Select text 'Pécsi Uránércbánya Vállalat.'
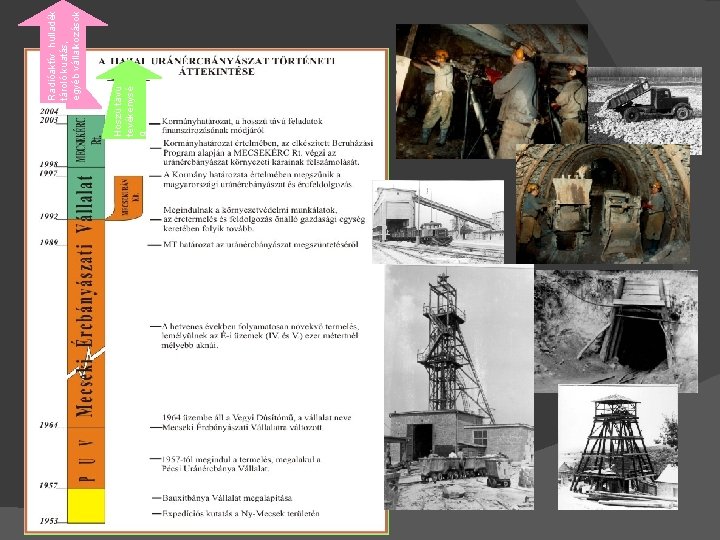 coord(215,469)
